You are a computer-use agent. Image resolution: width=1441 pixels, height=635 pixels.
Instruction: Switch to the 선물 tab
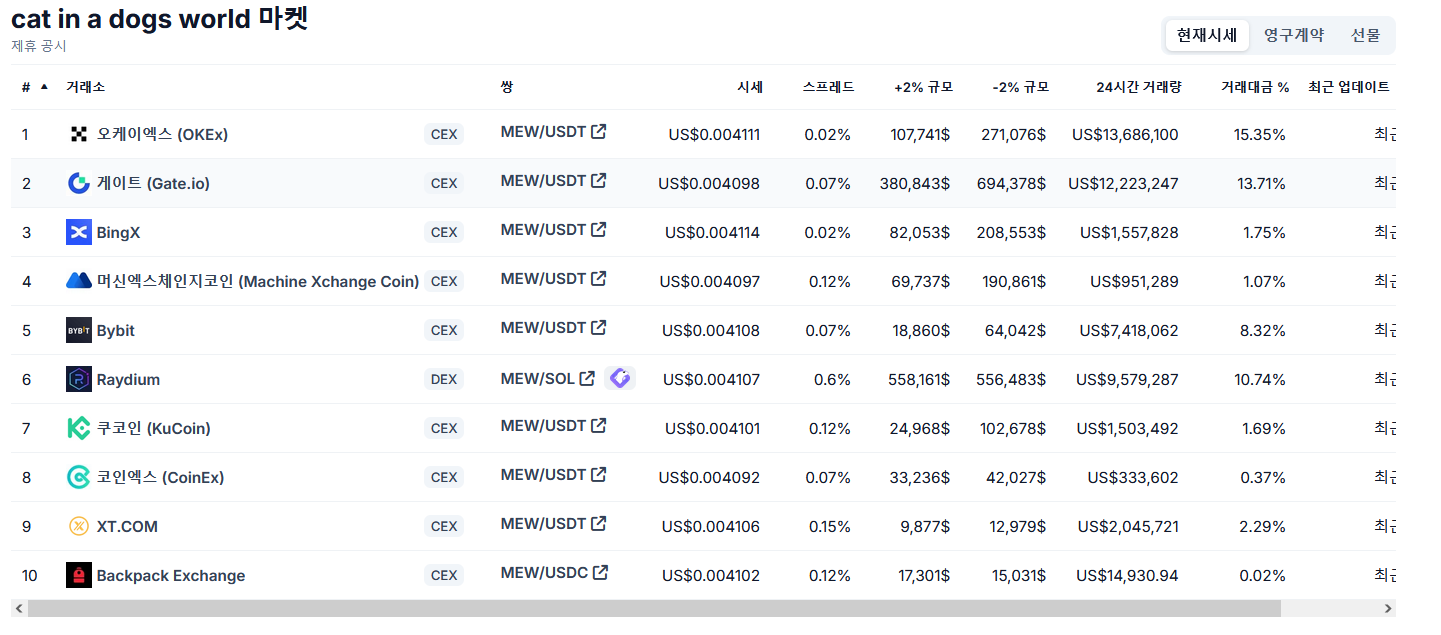tap(1365, 35)
